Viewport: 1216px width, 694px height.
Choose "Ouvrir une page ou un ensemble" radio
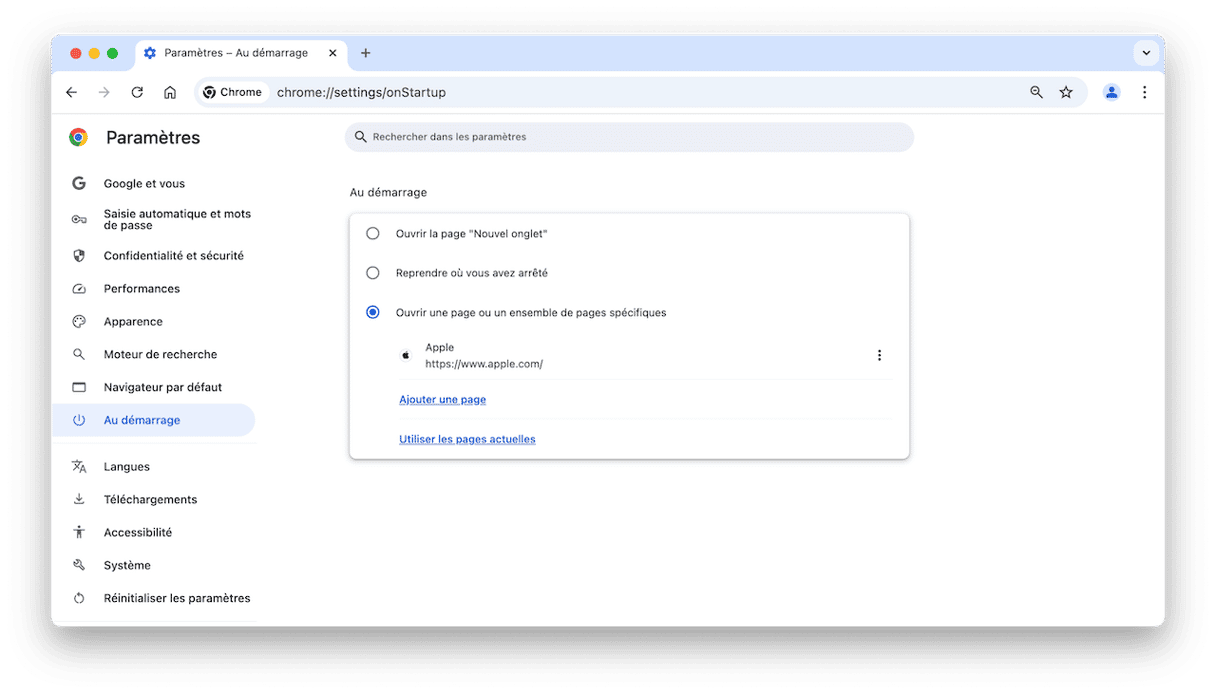point(373,312)
